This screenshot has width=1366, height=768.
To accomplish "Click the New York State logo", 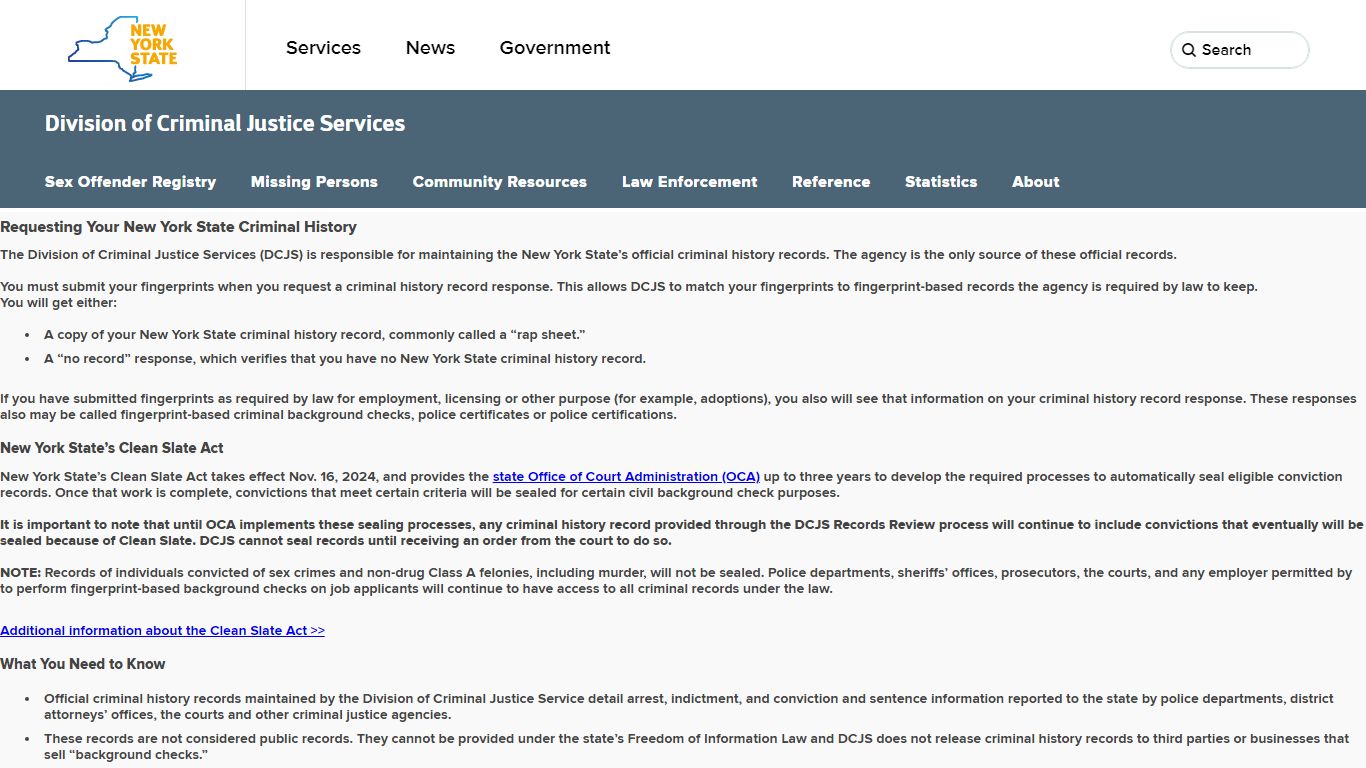I will pyautogui.click(x=122, y=47).
